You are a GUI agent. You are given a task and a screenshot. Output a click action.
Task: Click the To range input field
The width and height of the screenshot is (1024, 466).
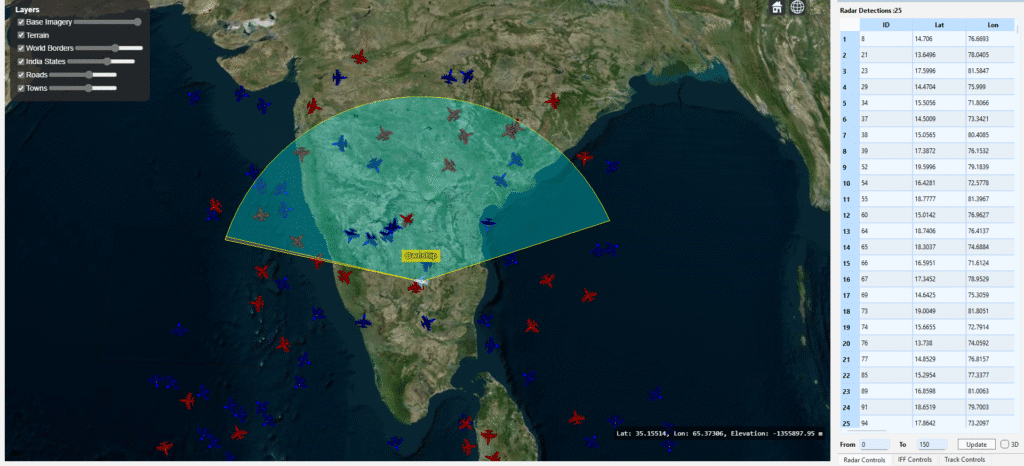[929, 444]
